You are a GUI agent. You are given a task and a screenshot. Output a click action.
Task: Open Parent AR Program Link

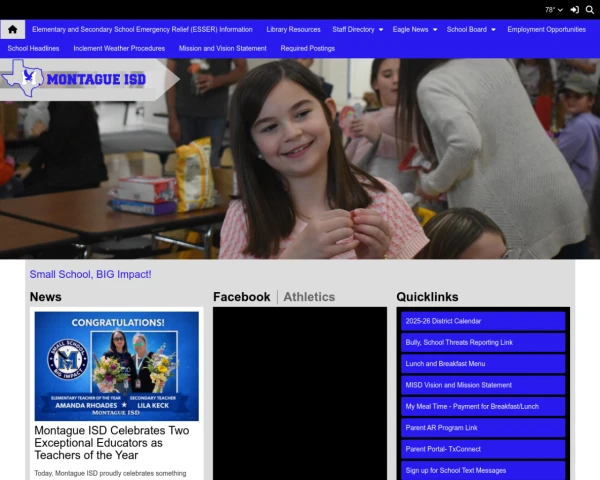[x=483, y=428]
